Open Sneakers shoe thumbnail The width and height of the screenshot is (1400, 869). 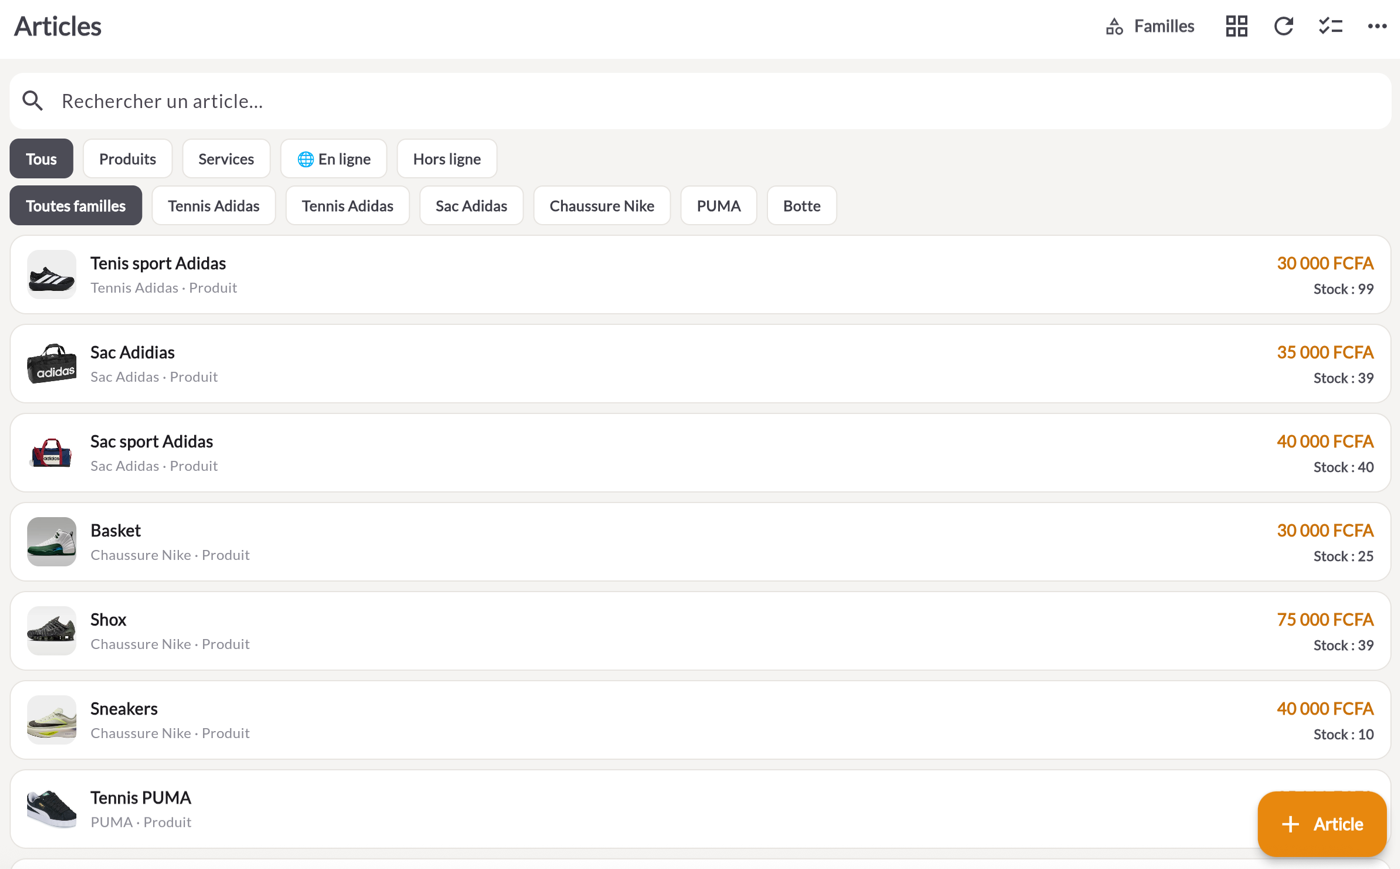point(52,720)
